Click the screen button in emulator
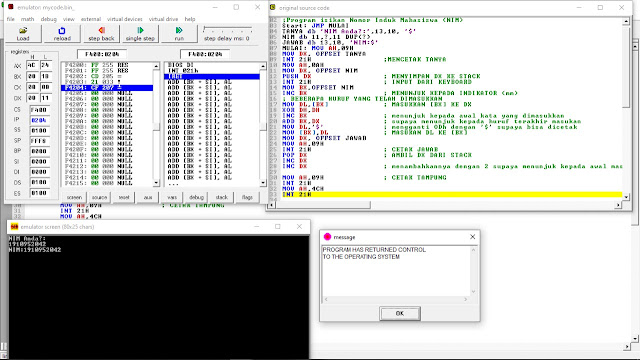This screenshot has height=360, width=640. (74, 197)
